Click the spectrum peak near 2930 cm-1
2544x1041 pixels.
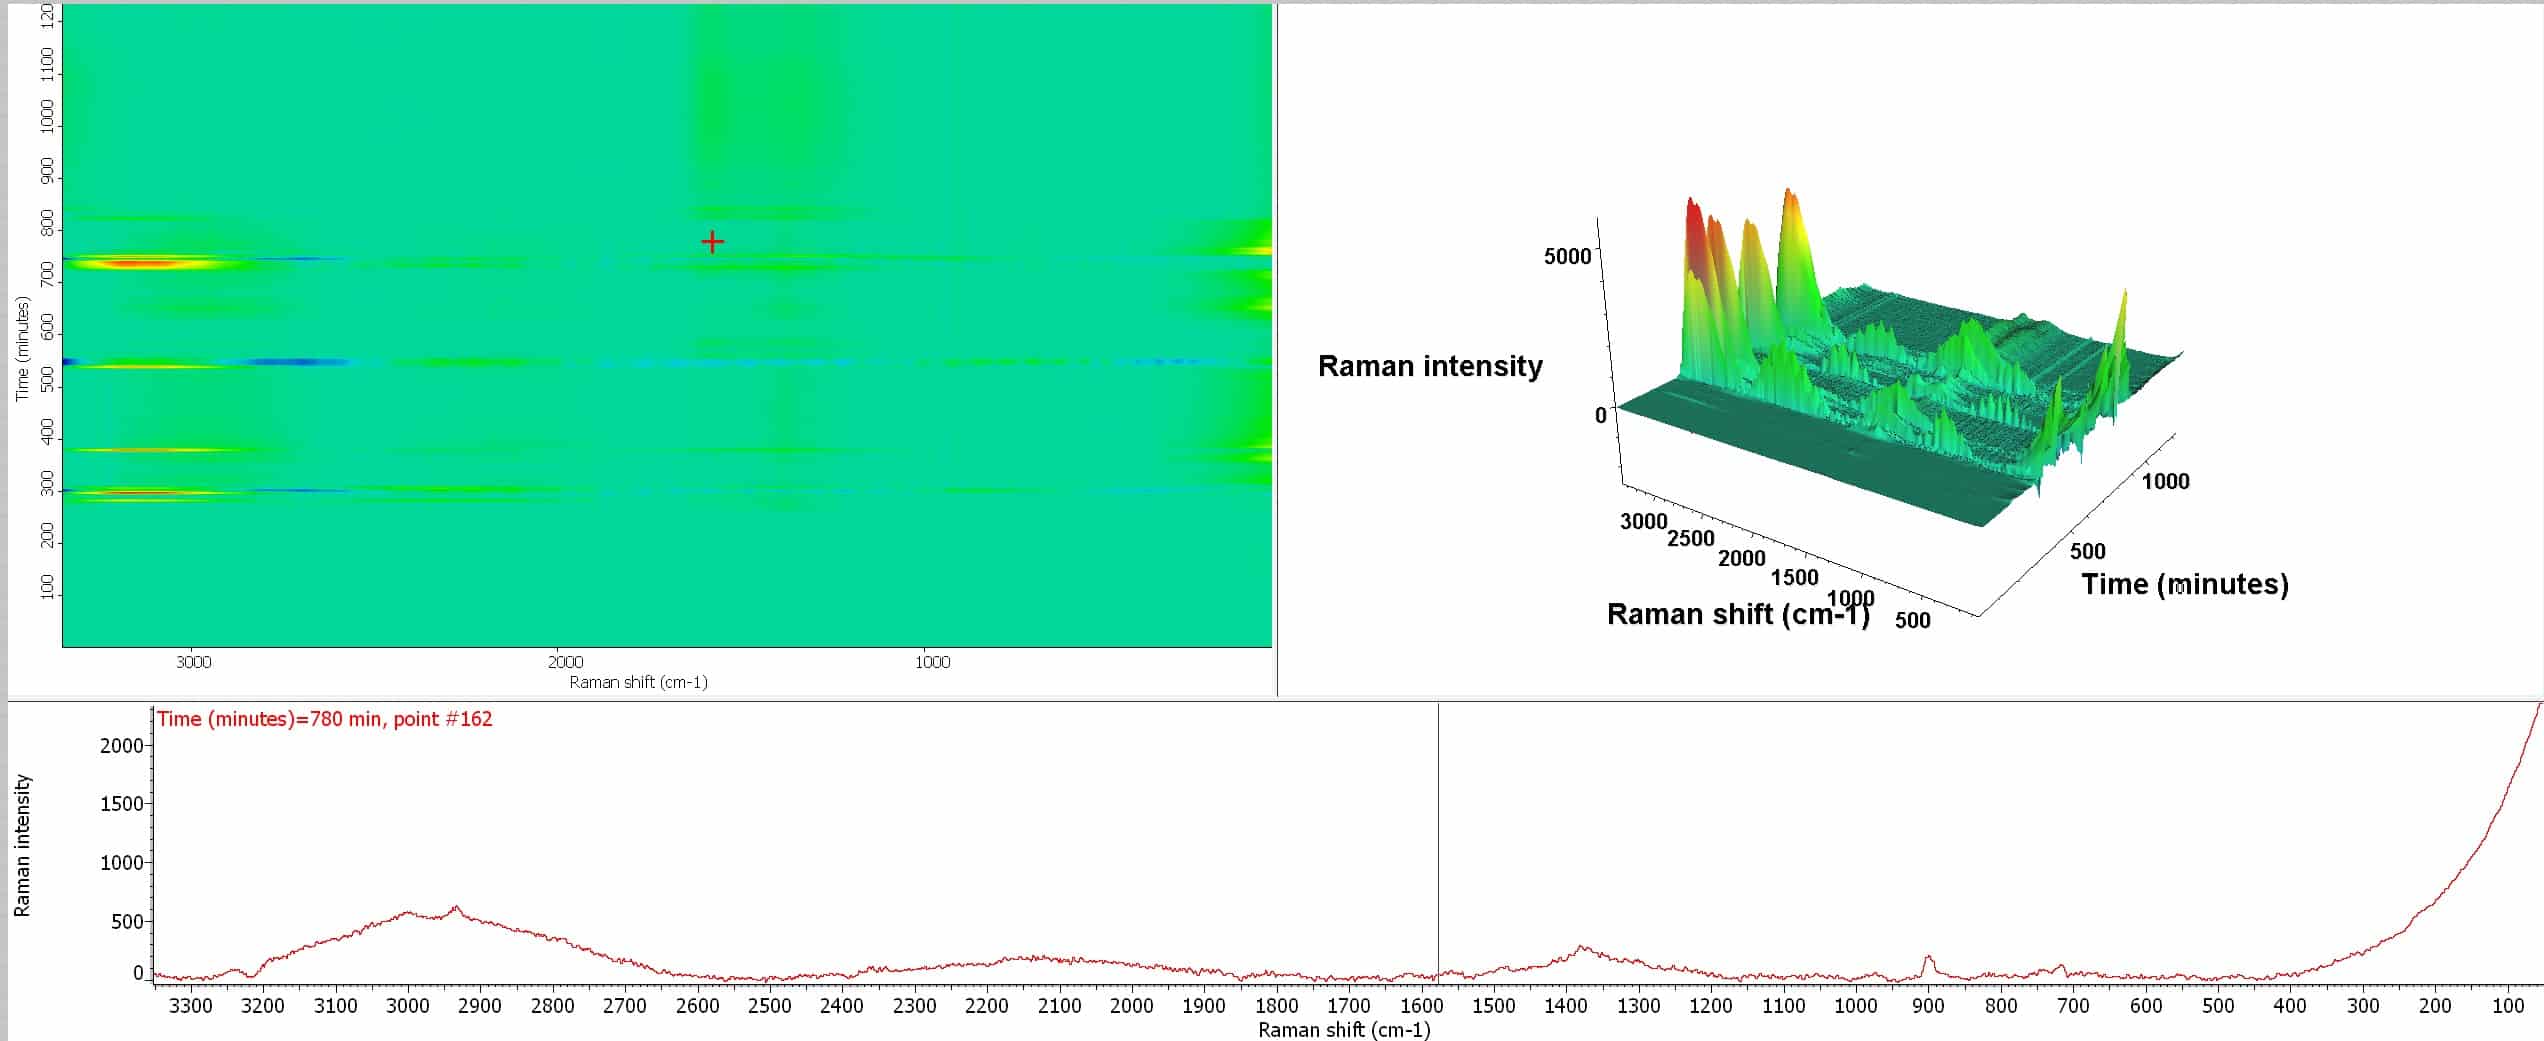point(456,908)
